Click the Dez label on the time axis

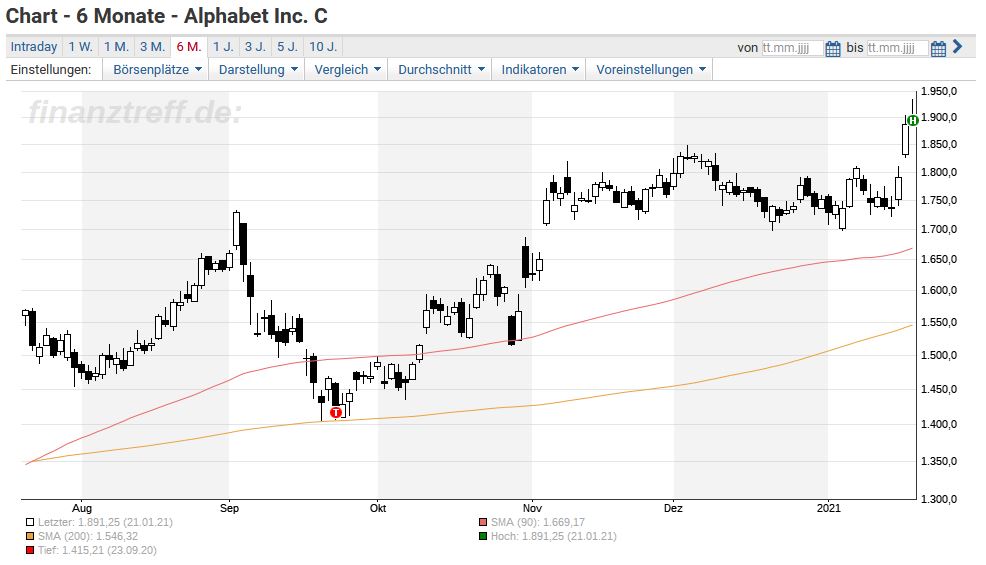pyautogui.click(x=673, y=508)
